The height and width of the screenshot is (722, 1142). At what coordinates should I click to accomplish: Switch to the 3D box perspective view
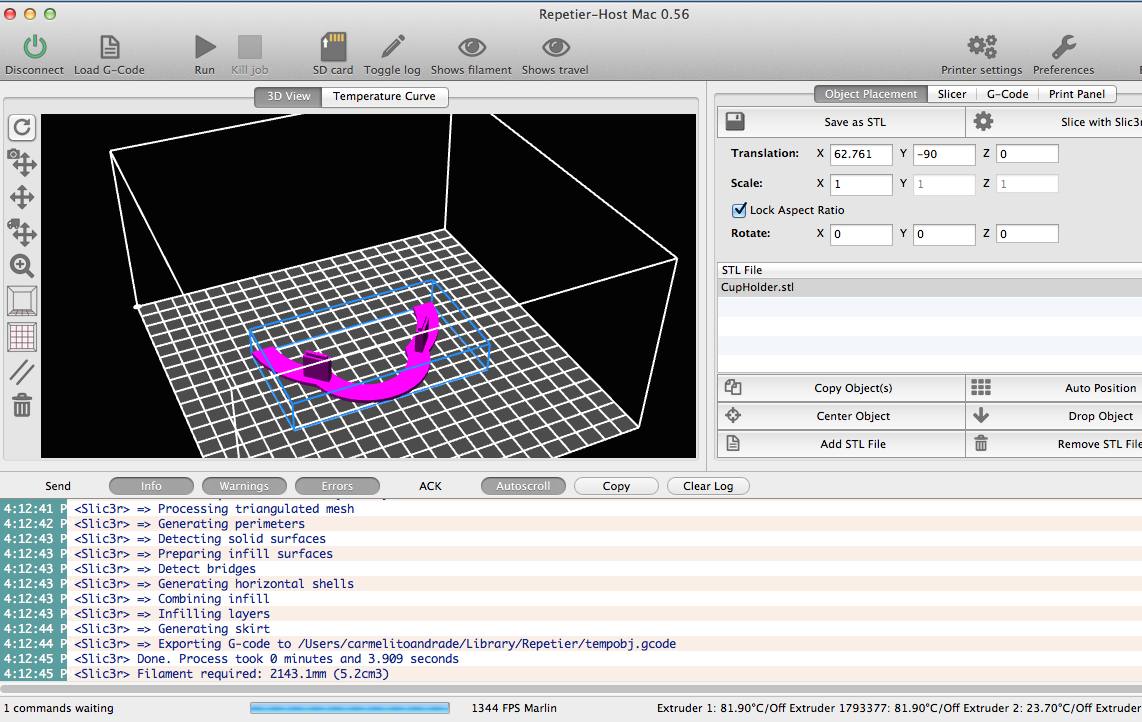[x=22, y=301]
